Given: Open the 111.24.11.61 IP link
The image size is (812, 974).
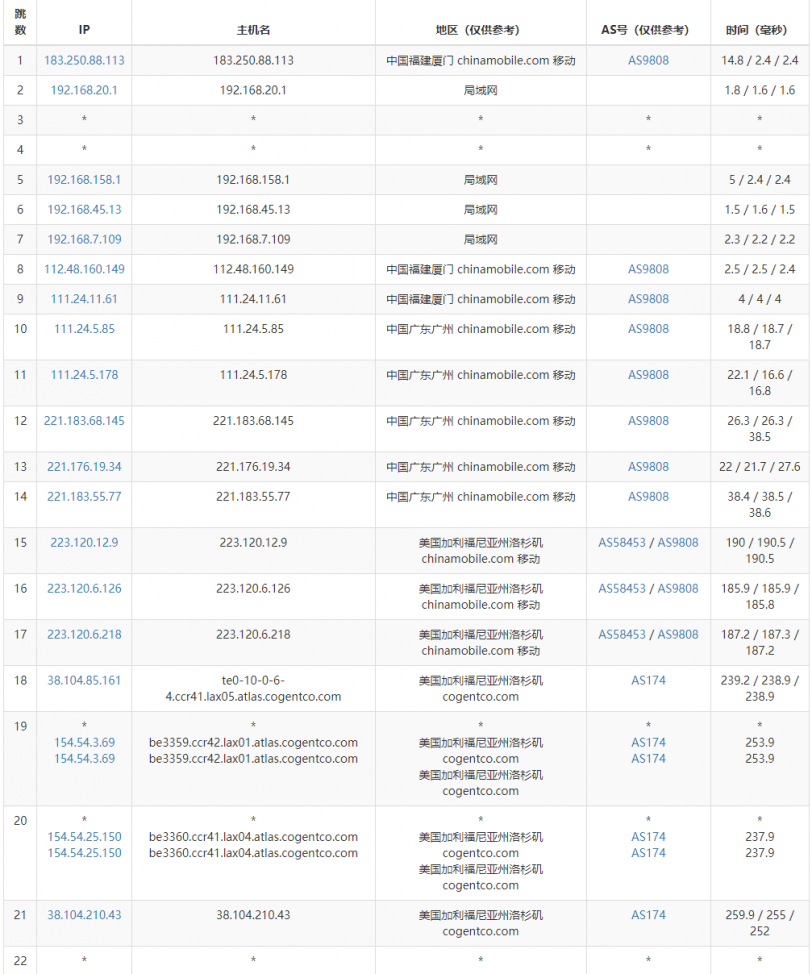Looking at the screenshot, I should click(x=84, y=299).
